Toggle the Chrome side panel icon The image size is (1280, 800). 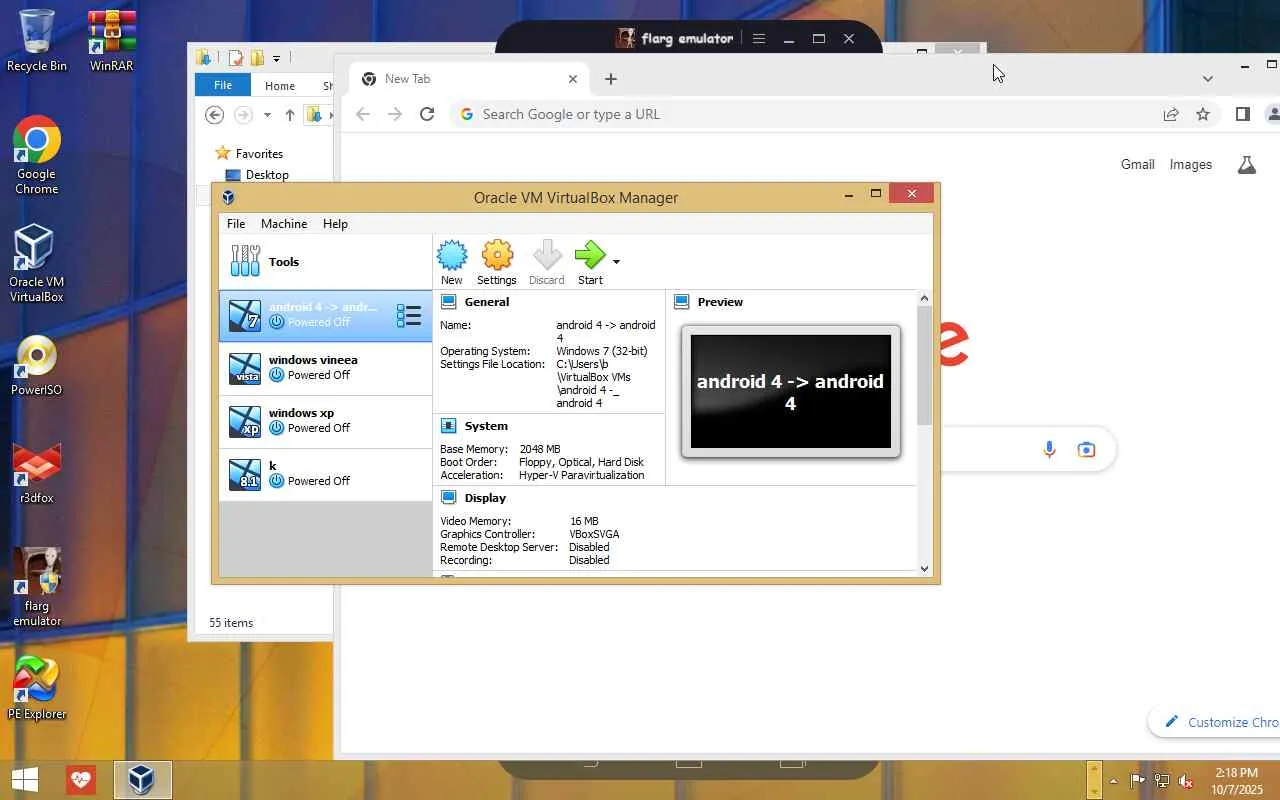click(x=1243, y=114)
